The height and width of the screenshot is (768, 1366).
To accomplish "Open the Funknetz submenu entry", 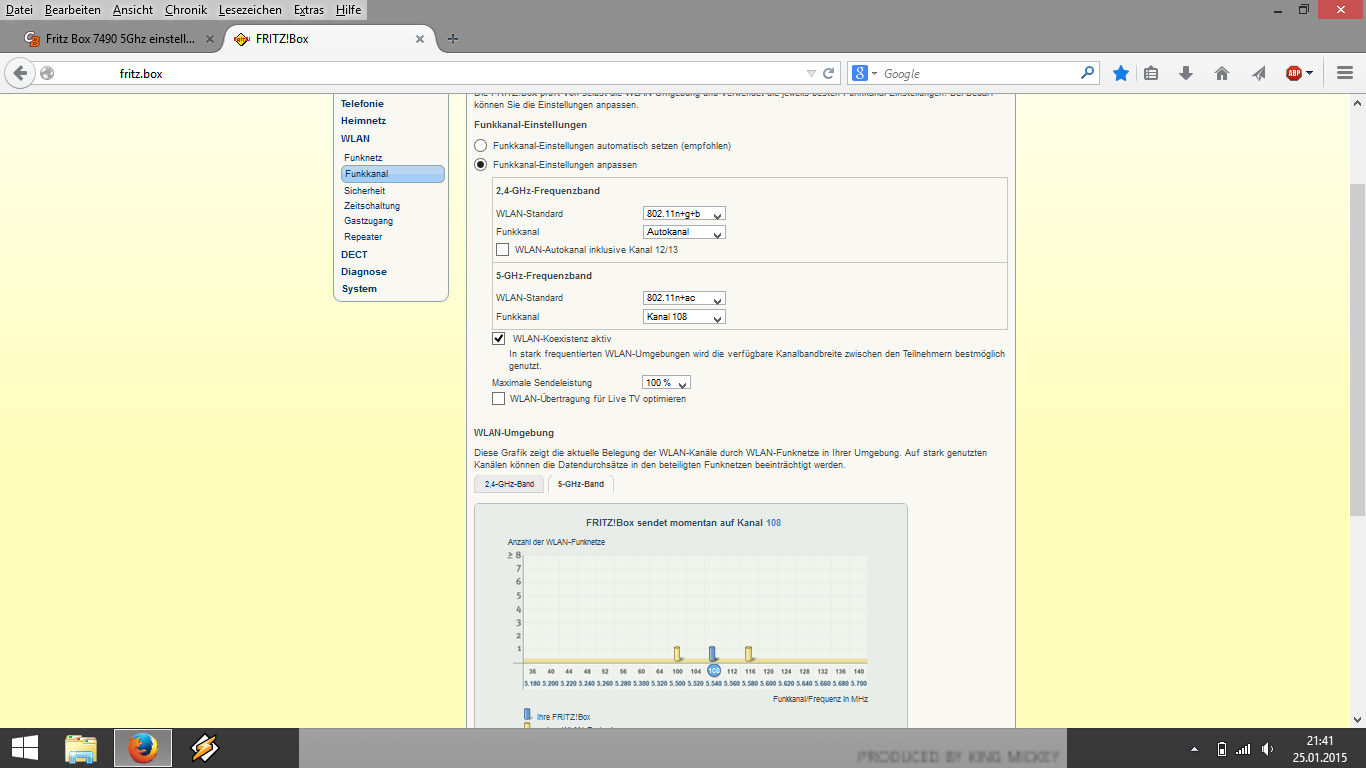I will click(x=363, y=158).
